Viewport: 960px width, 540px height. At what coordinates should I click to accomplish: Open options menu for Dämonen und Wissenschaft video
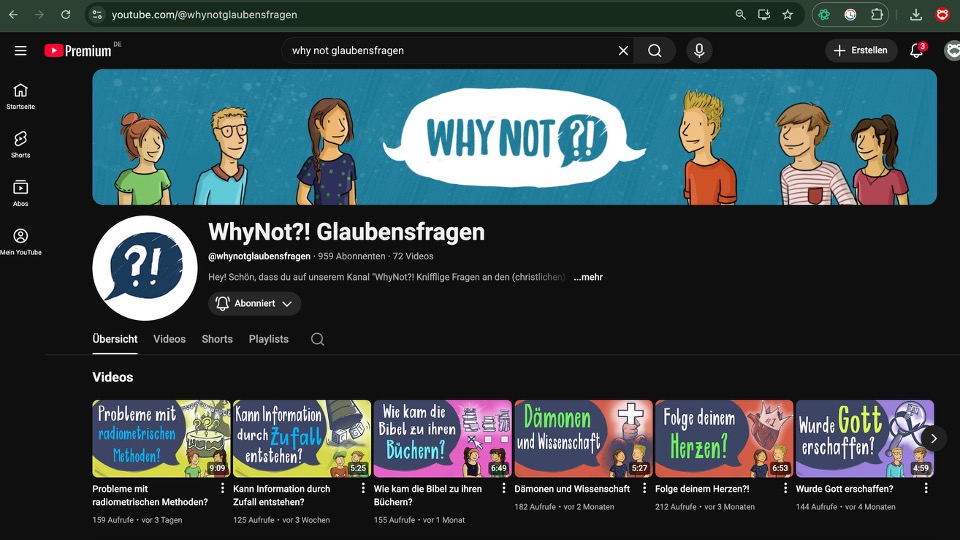pos(644,488)
